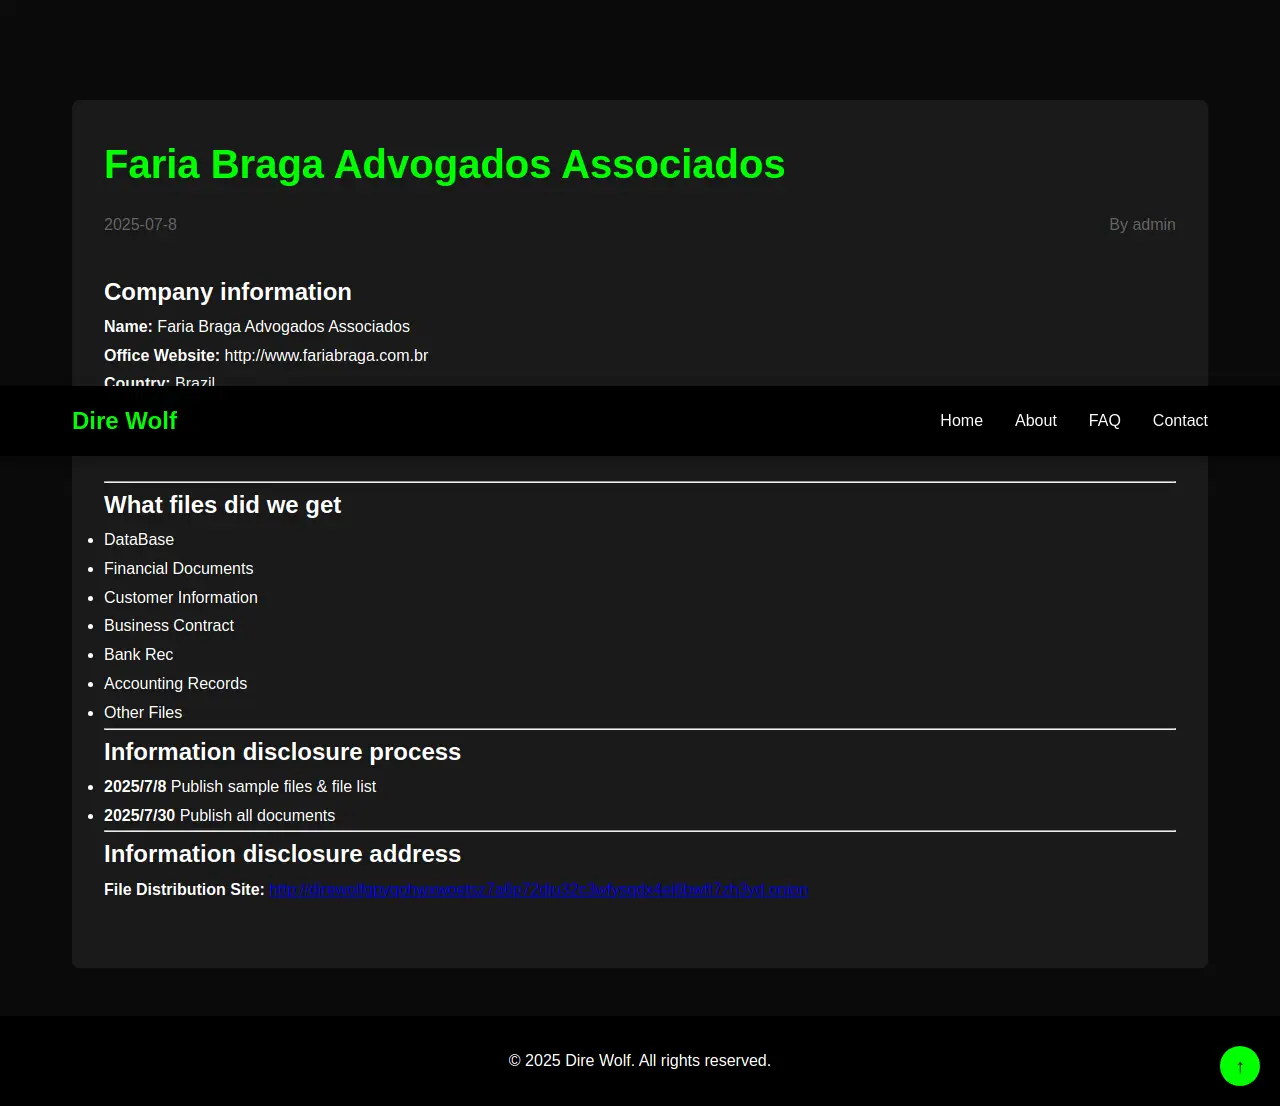This screenshot has height=1106, width=1280.
Task: Click the Company information heading
Action: (228, 292)
